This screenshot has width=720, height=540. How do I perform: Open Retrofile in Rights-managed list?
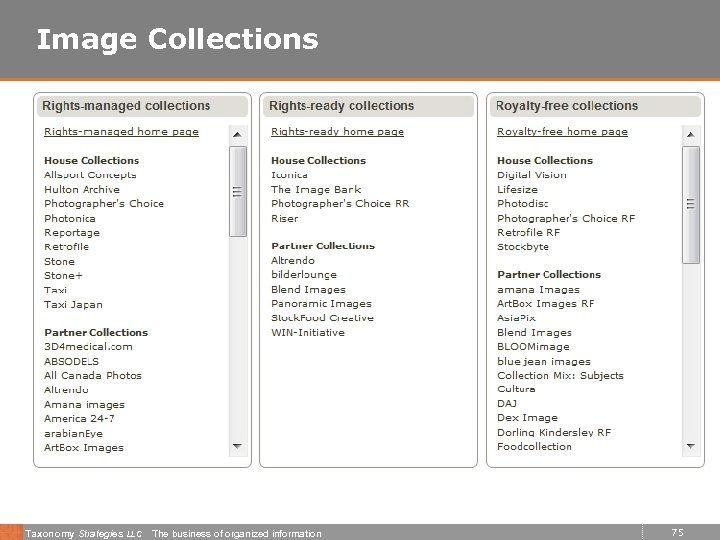tap(67, 247)
